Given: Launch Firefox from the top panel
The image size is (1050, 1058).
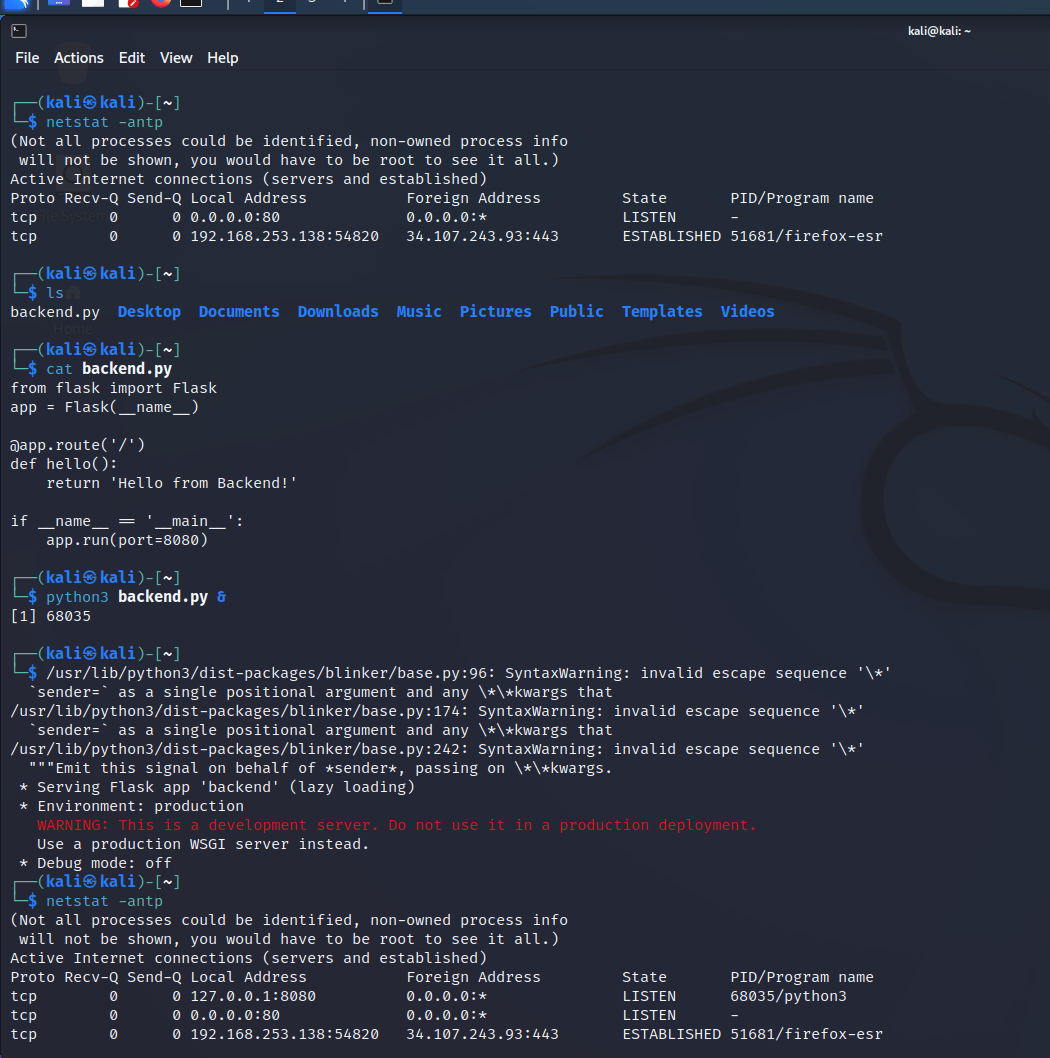Looking at the screenshot, I should (x=161, y=3).
